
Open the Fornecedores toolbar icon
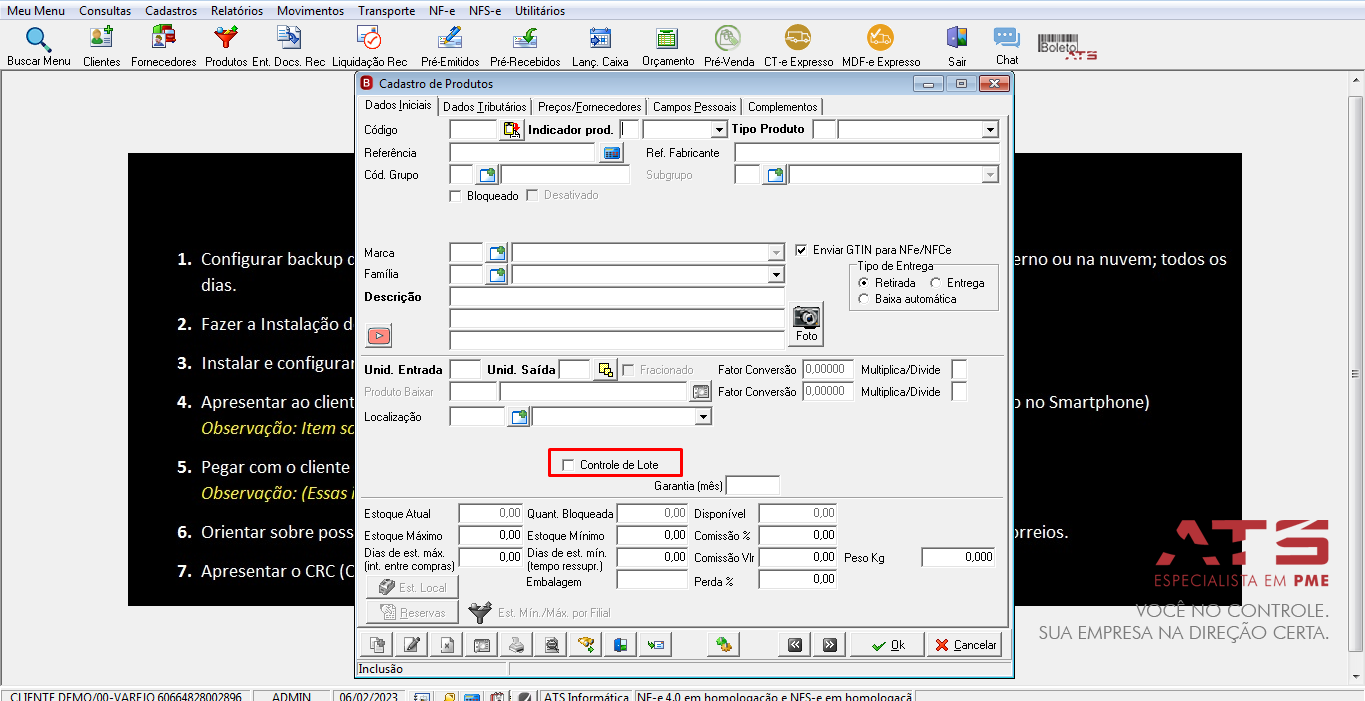[163, 46]
